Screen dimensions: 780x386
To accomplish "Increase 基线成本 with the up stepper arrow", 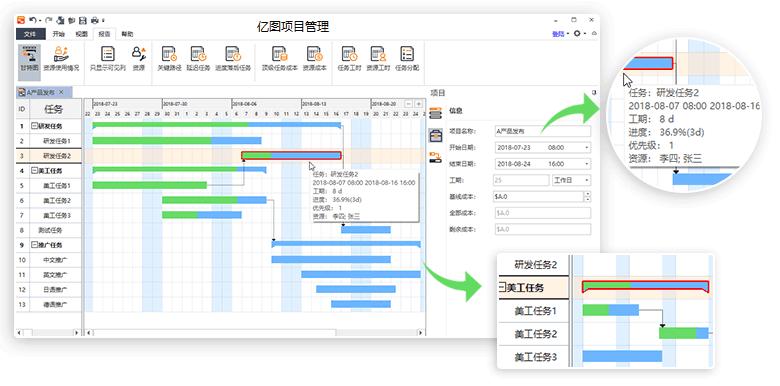I will click(x=587, y=193).
